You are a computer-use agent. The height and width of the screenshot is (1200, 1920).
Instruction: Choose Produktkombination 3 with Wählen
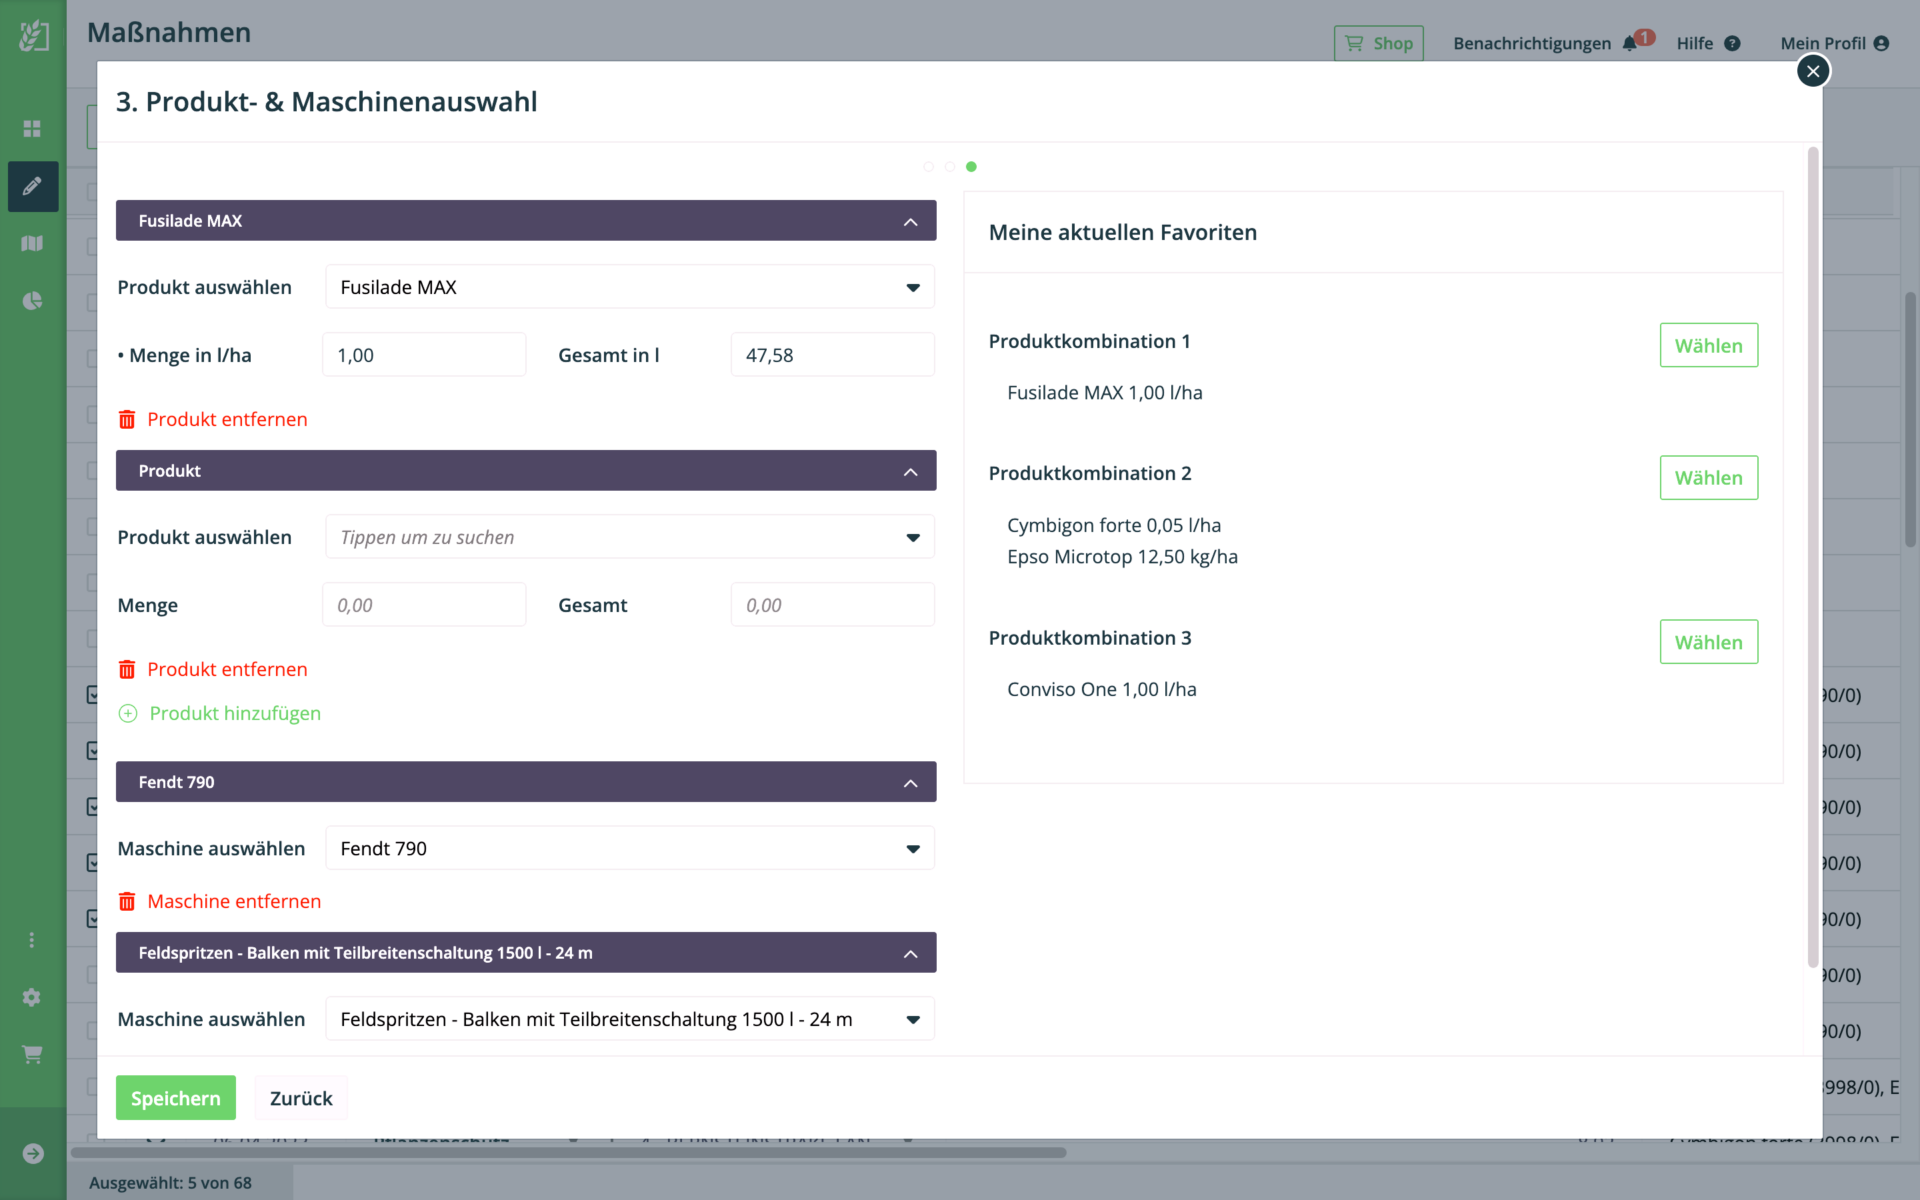pos(1709,642)
